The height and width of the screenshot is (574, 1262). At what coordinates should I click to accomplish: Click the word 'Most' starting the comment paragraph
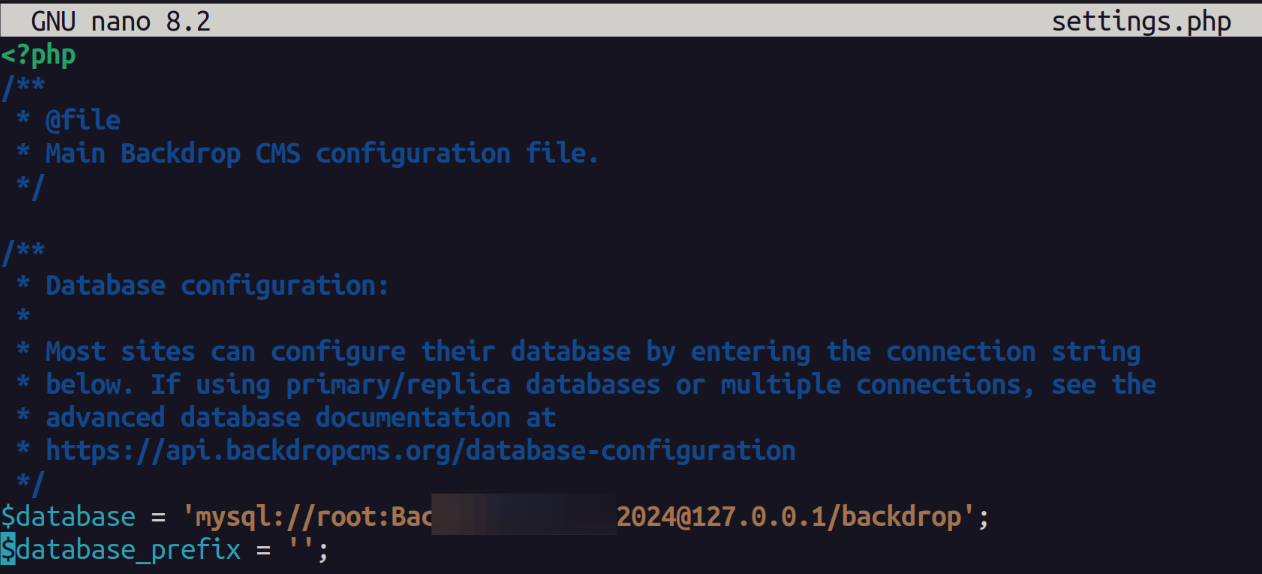pyautogui.click(x=75, y=352)
